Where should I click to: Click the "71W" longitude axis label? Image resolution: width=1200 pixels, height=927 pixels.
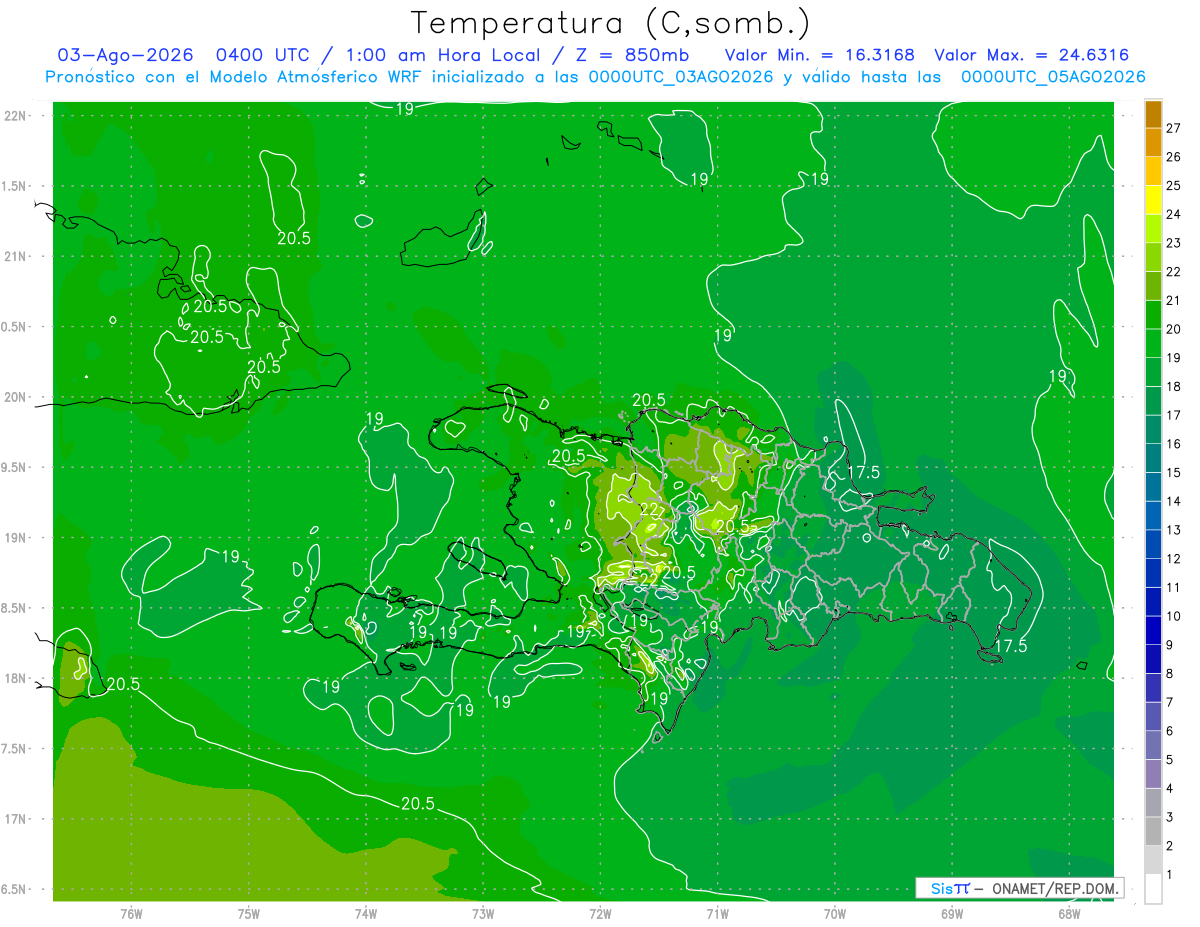point(717,913)
